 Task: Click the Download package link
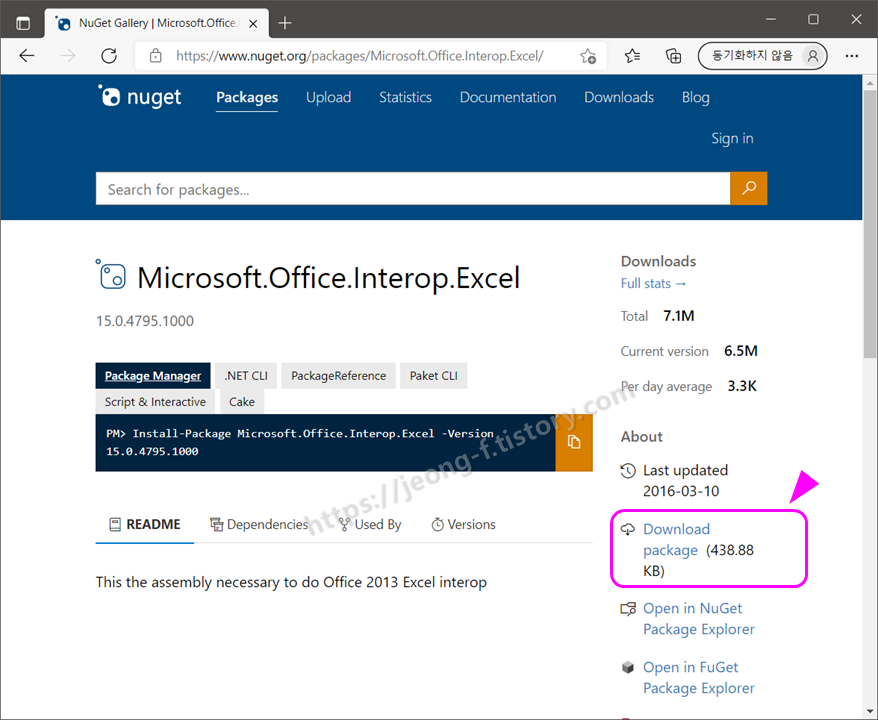pos(676,540)
